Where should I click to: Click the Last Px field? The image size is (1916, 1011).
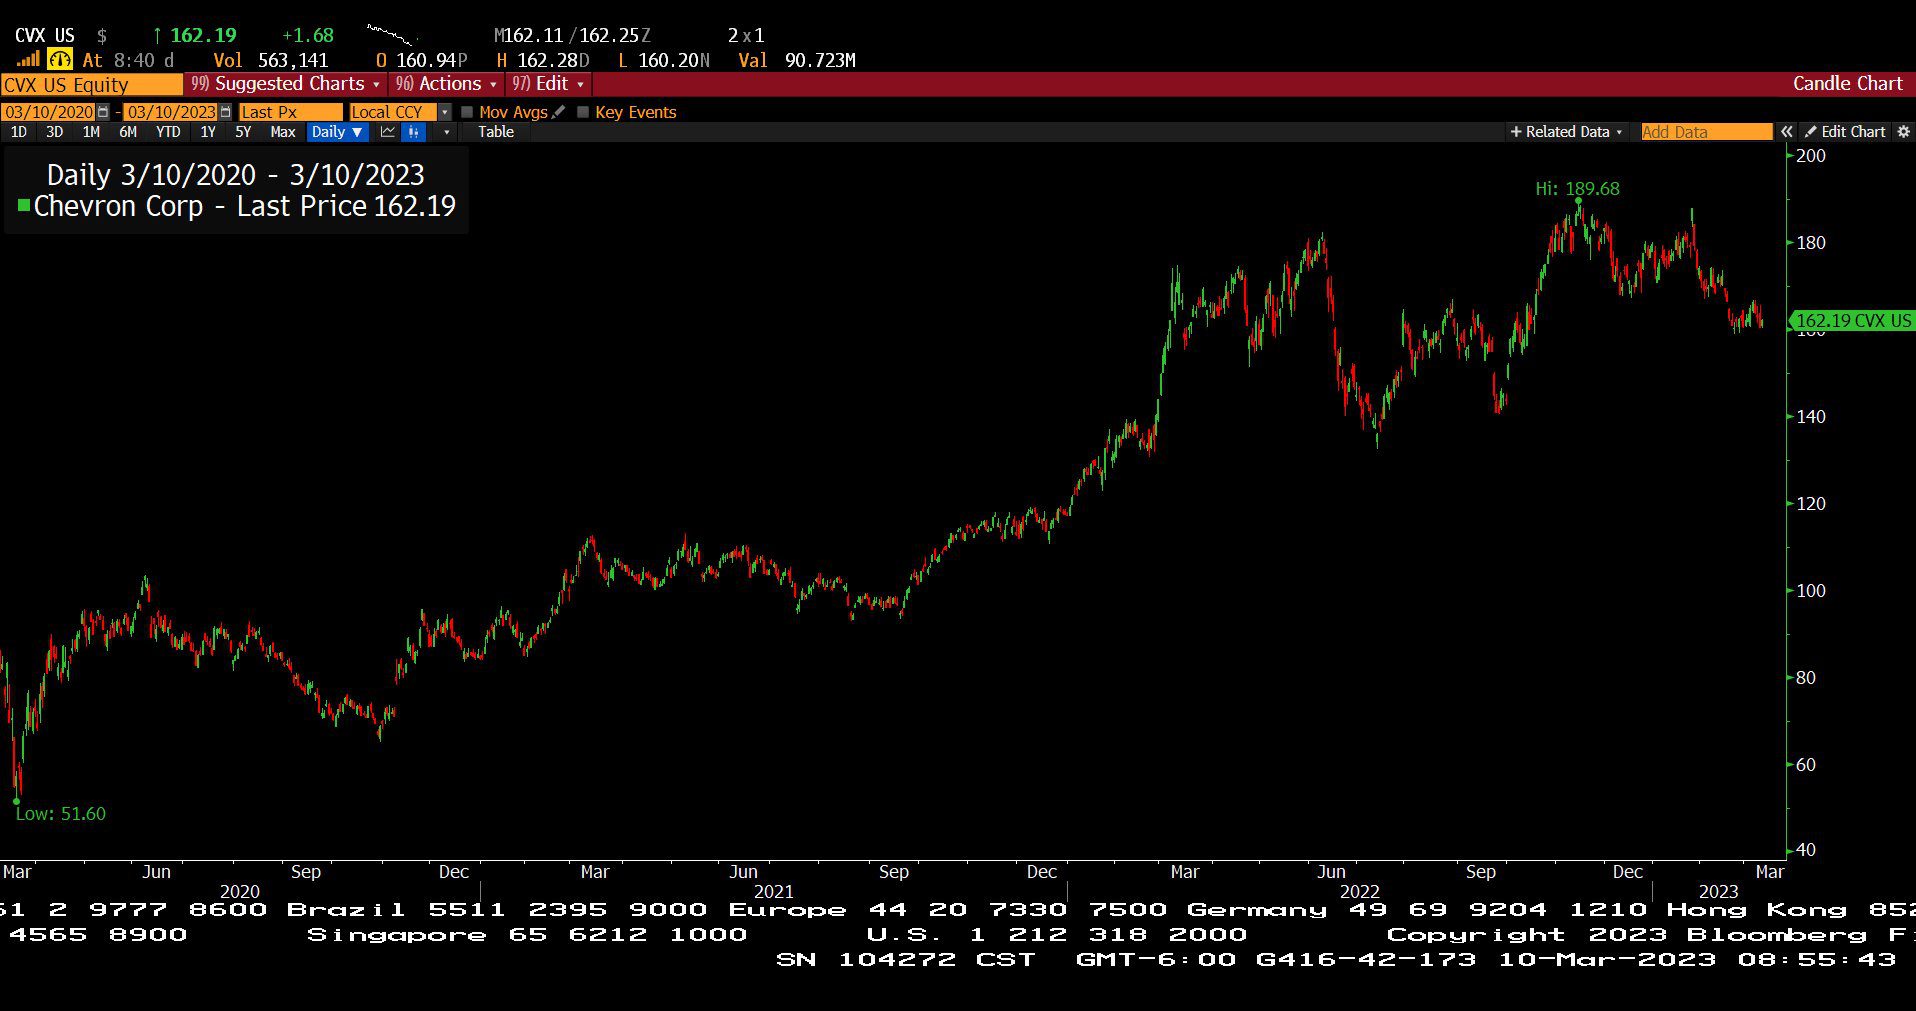[290, 112]
